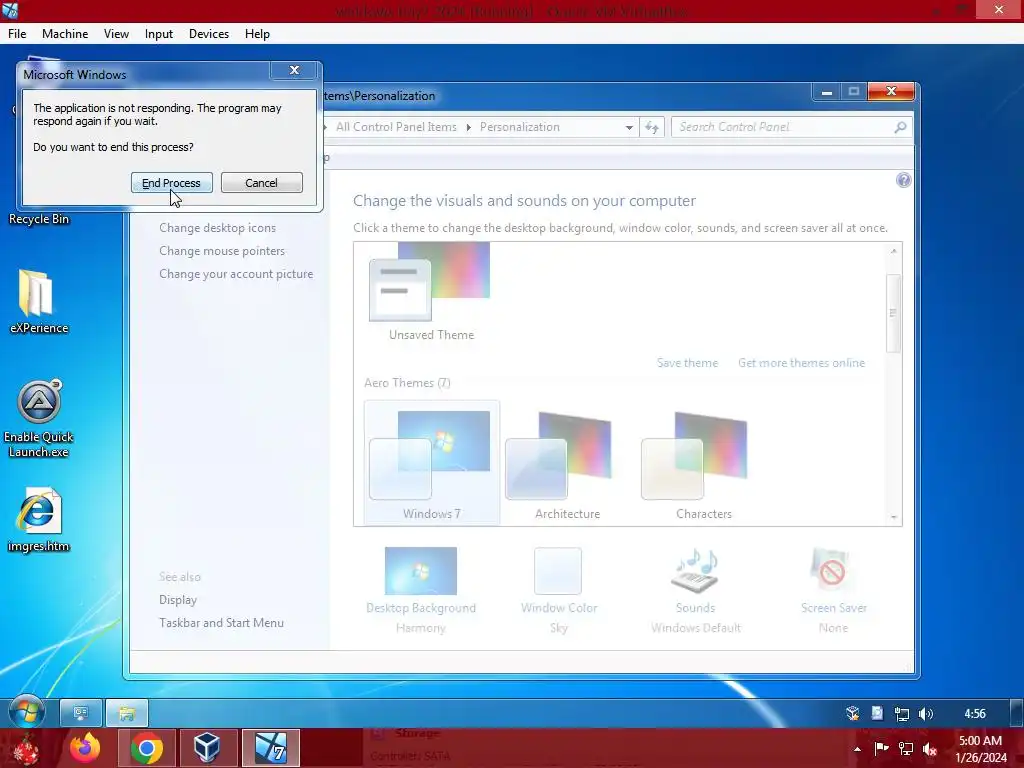
Task: Open the Sounds Windows Default setting
Action: click(696, 590)
